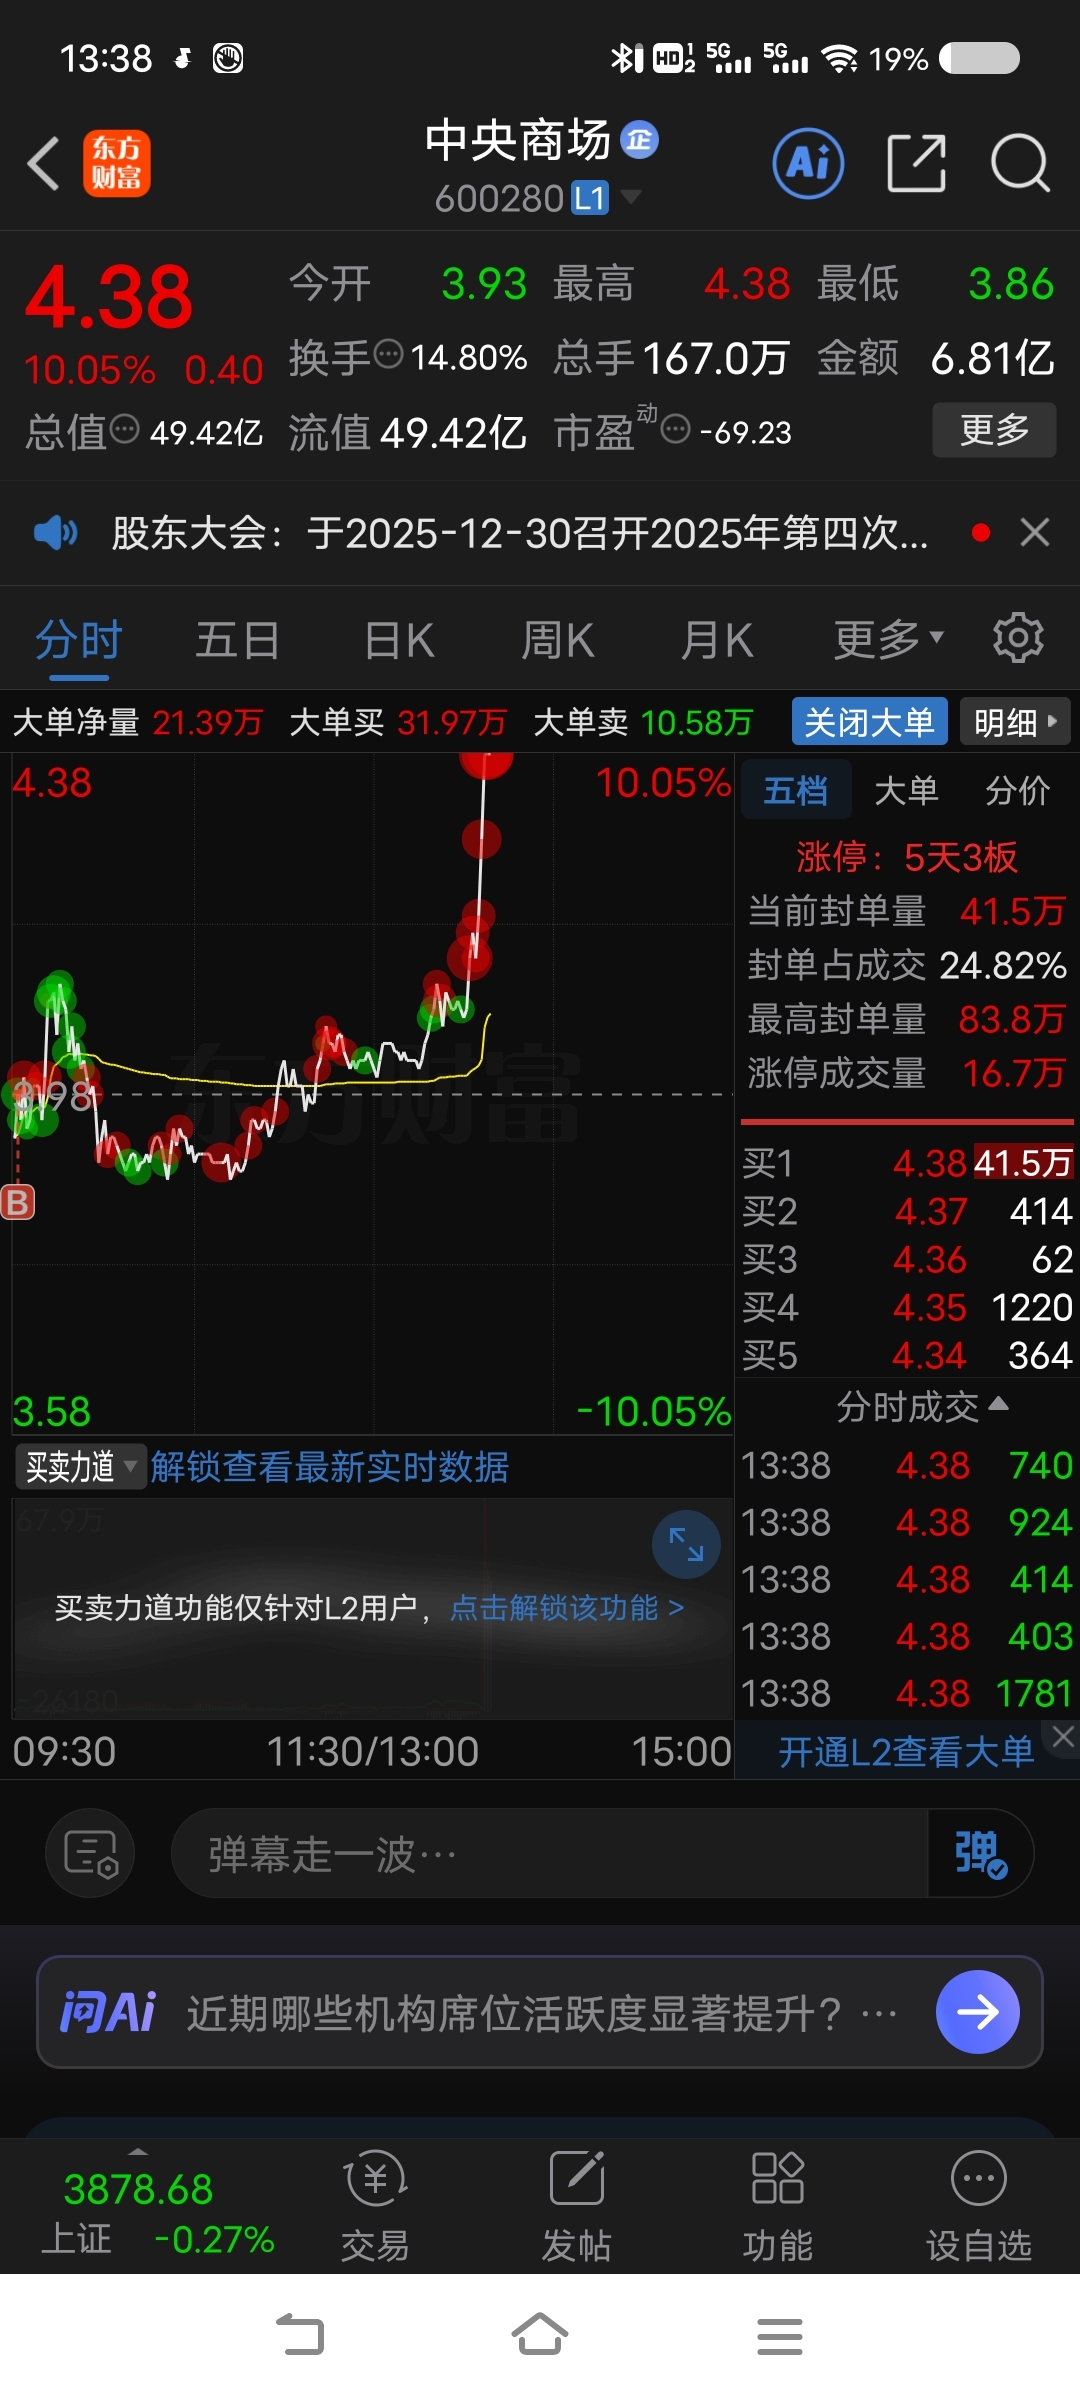Tap the 中央商场 stock title
The height and width of the screenshot is (2400, 1080).
(x=517, y=140)
